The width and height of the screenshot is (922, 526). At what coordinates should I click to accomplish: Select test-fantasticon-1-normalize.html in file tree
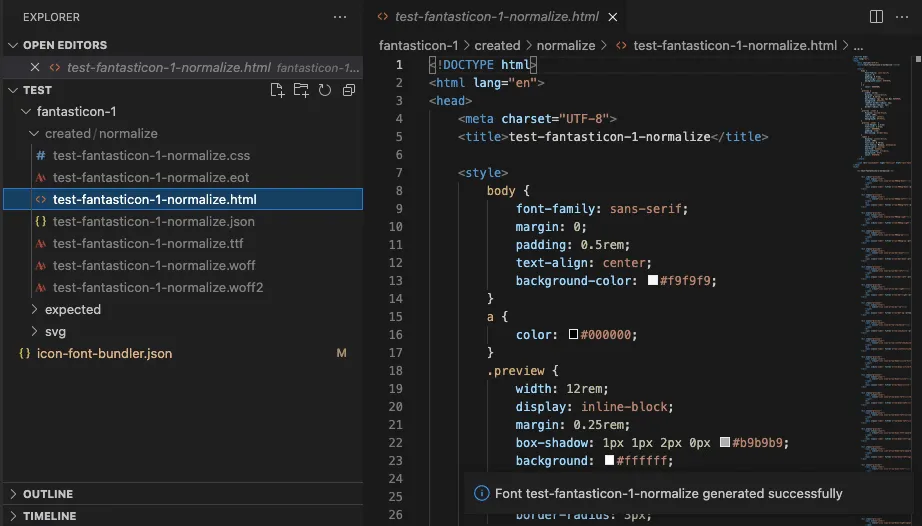click(x=155, y=199)
